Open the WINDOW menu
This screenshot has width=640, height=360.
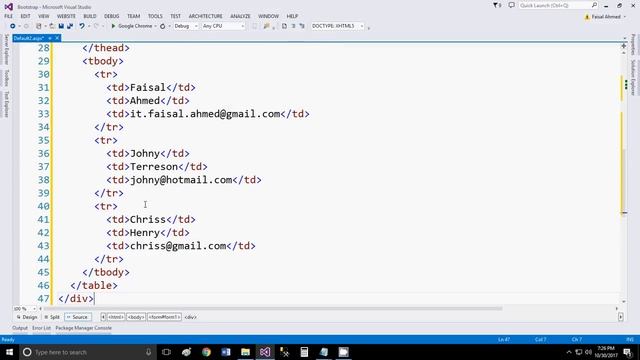click(x=268, y=16)
